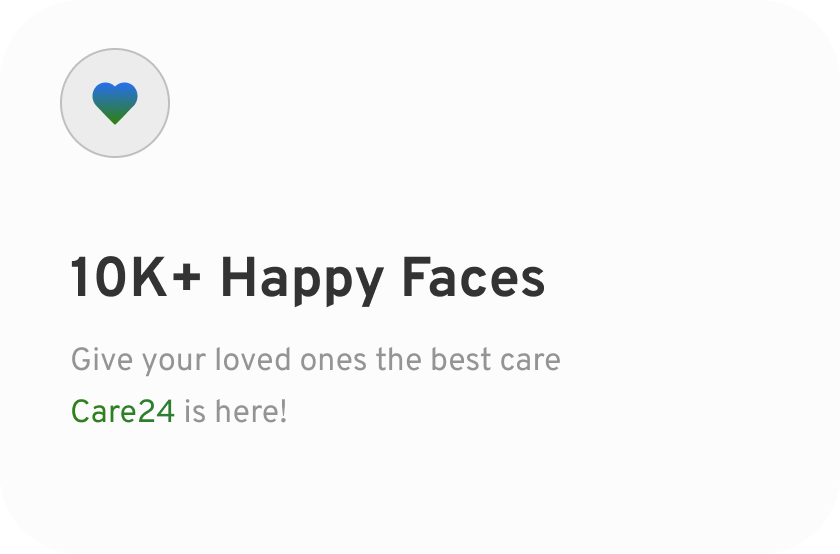Select the word "Faces" in the heading
840x554 pixels.
(x=473, y=278)
